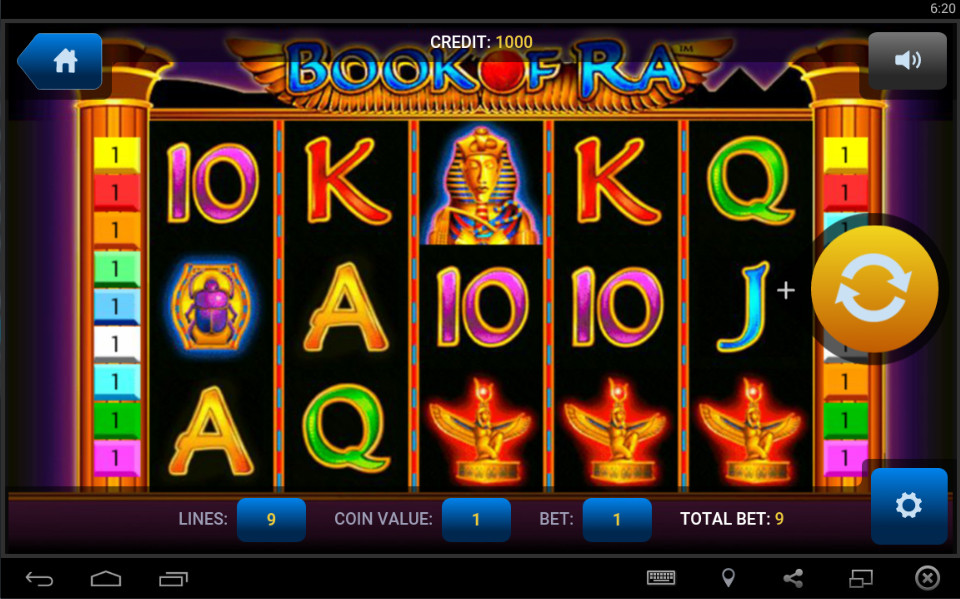This screenshot has width=960, height=599.
Task: Show recent apps in navigation bar
Action: (x=173, y=578)
